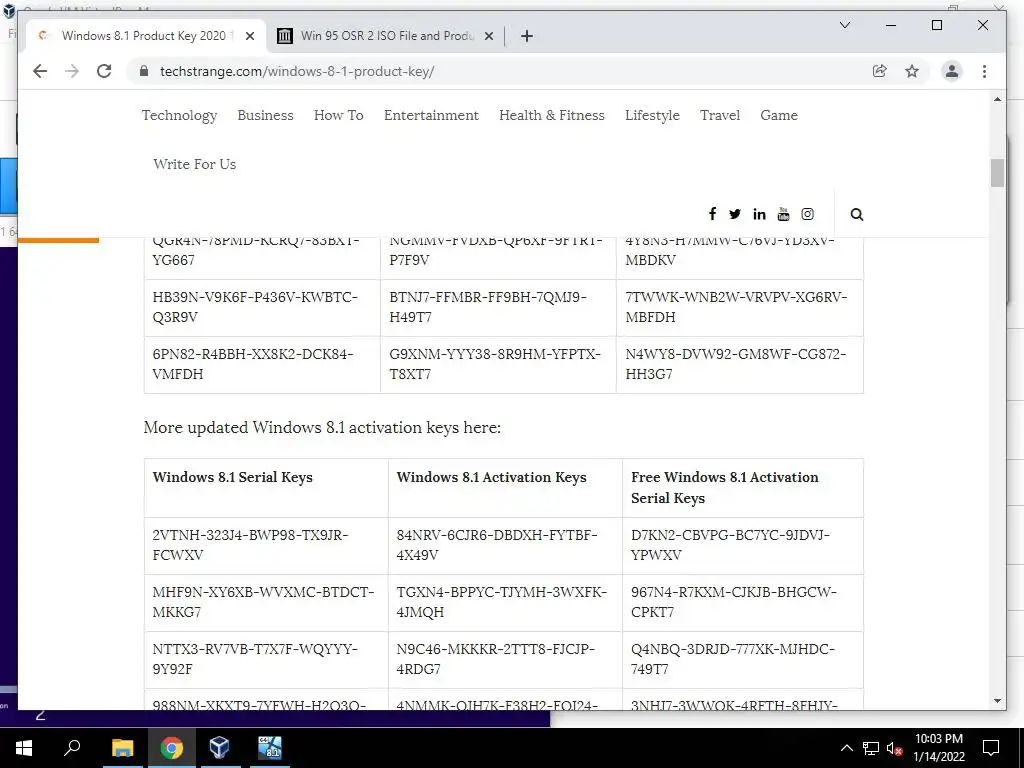
Task: Click Free Windows 8.1 Activation Serial Keys header
Action: [724, 487]
